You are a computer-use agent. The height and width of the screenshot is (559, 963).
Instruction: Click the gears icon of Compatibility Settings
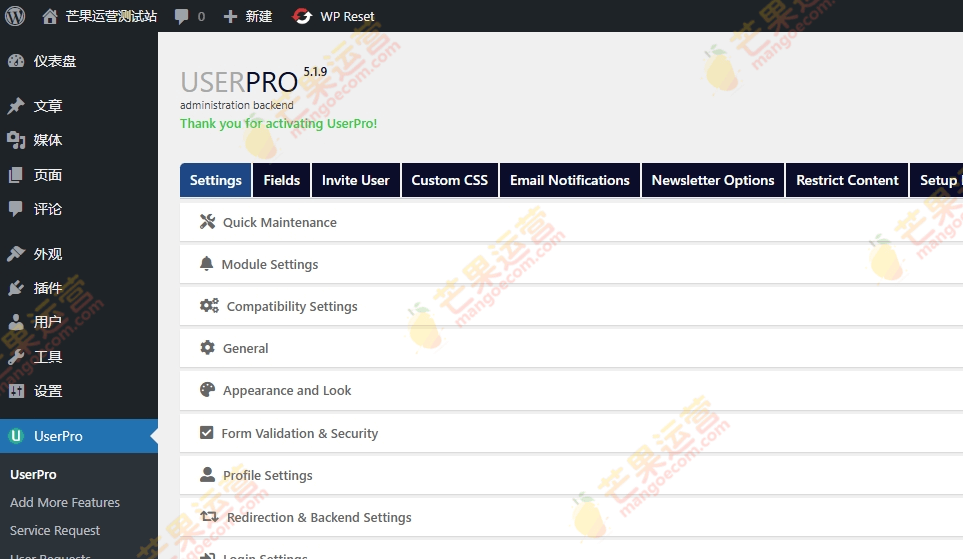[x=209, y=305]
